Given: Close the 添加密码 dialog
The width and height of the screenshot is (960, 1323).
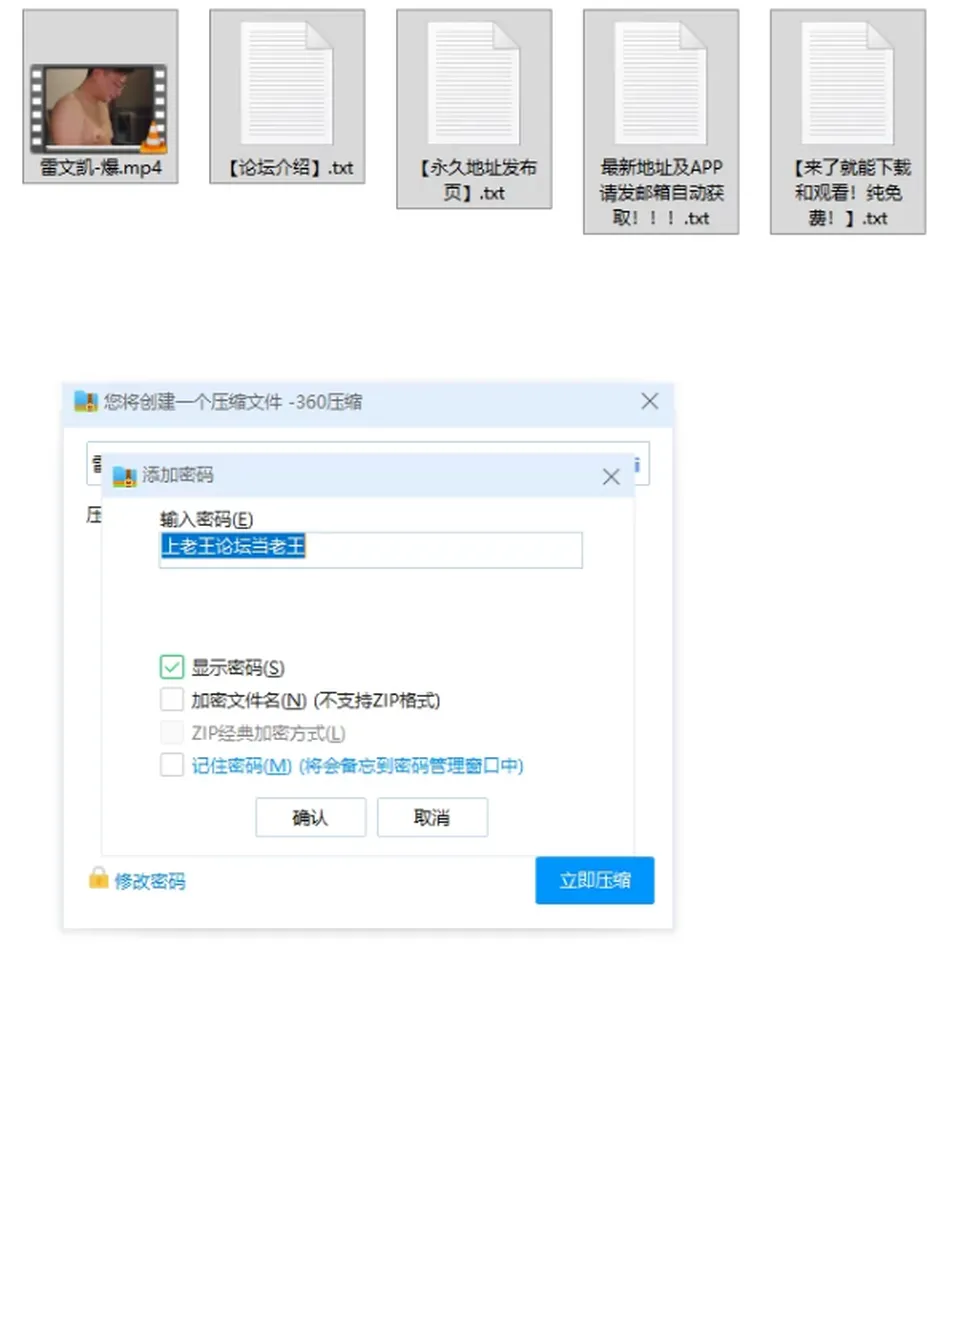Looking at the screenshot, I should coord(611,477).
